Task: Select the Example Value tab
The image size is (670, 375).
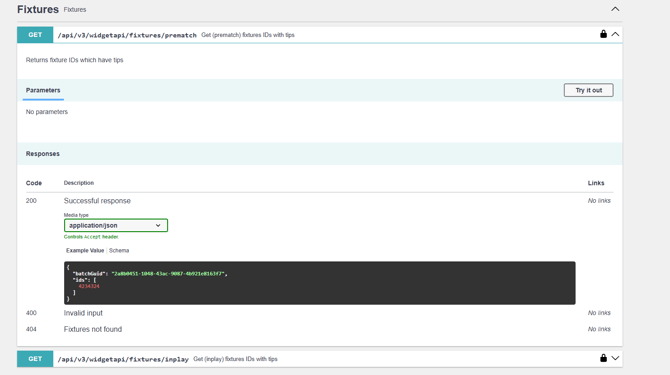Action: [x=85, y=251]
